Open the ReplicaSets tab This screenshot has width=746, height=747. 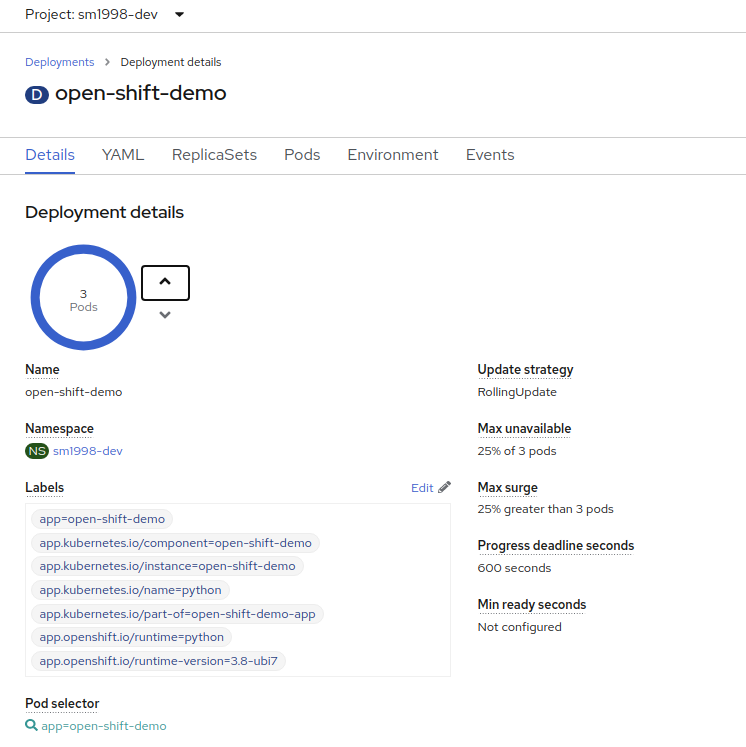pos(214,155)
